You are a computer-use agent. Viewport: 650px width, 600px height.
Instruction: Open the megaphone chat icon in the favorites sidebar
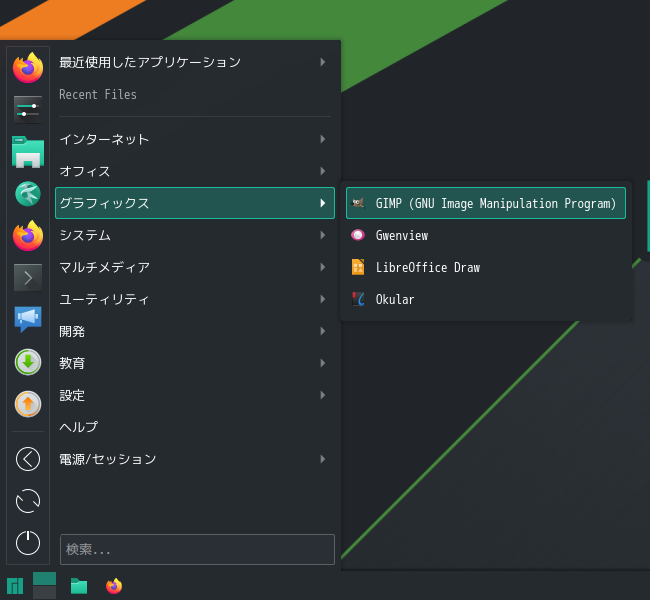[28, 319]
